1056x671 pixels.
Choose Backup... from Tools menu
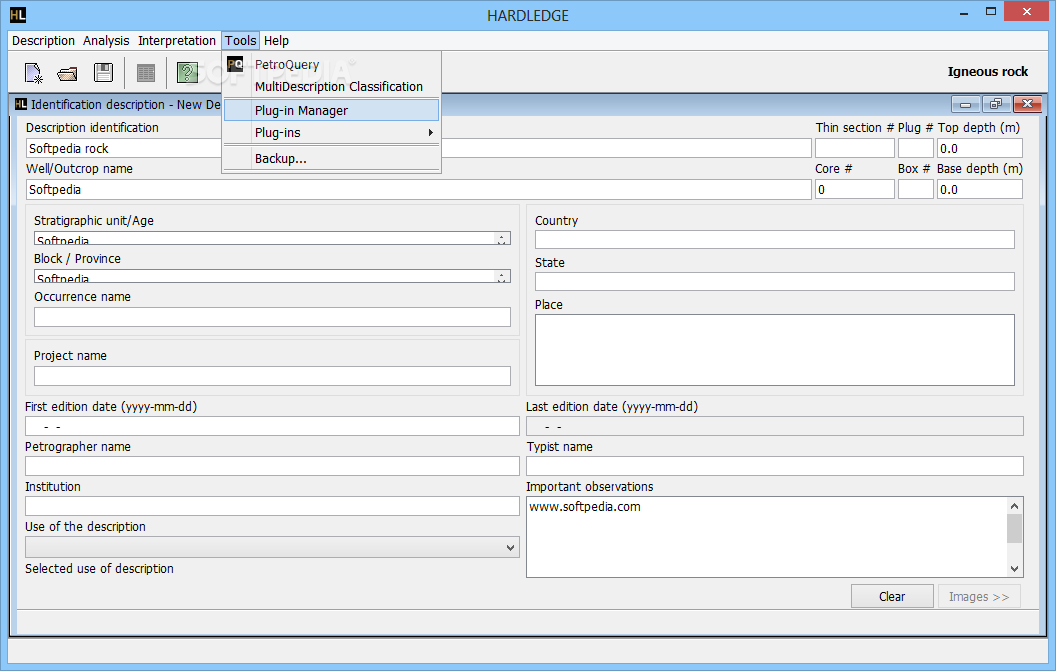(x=332, y=158)
